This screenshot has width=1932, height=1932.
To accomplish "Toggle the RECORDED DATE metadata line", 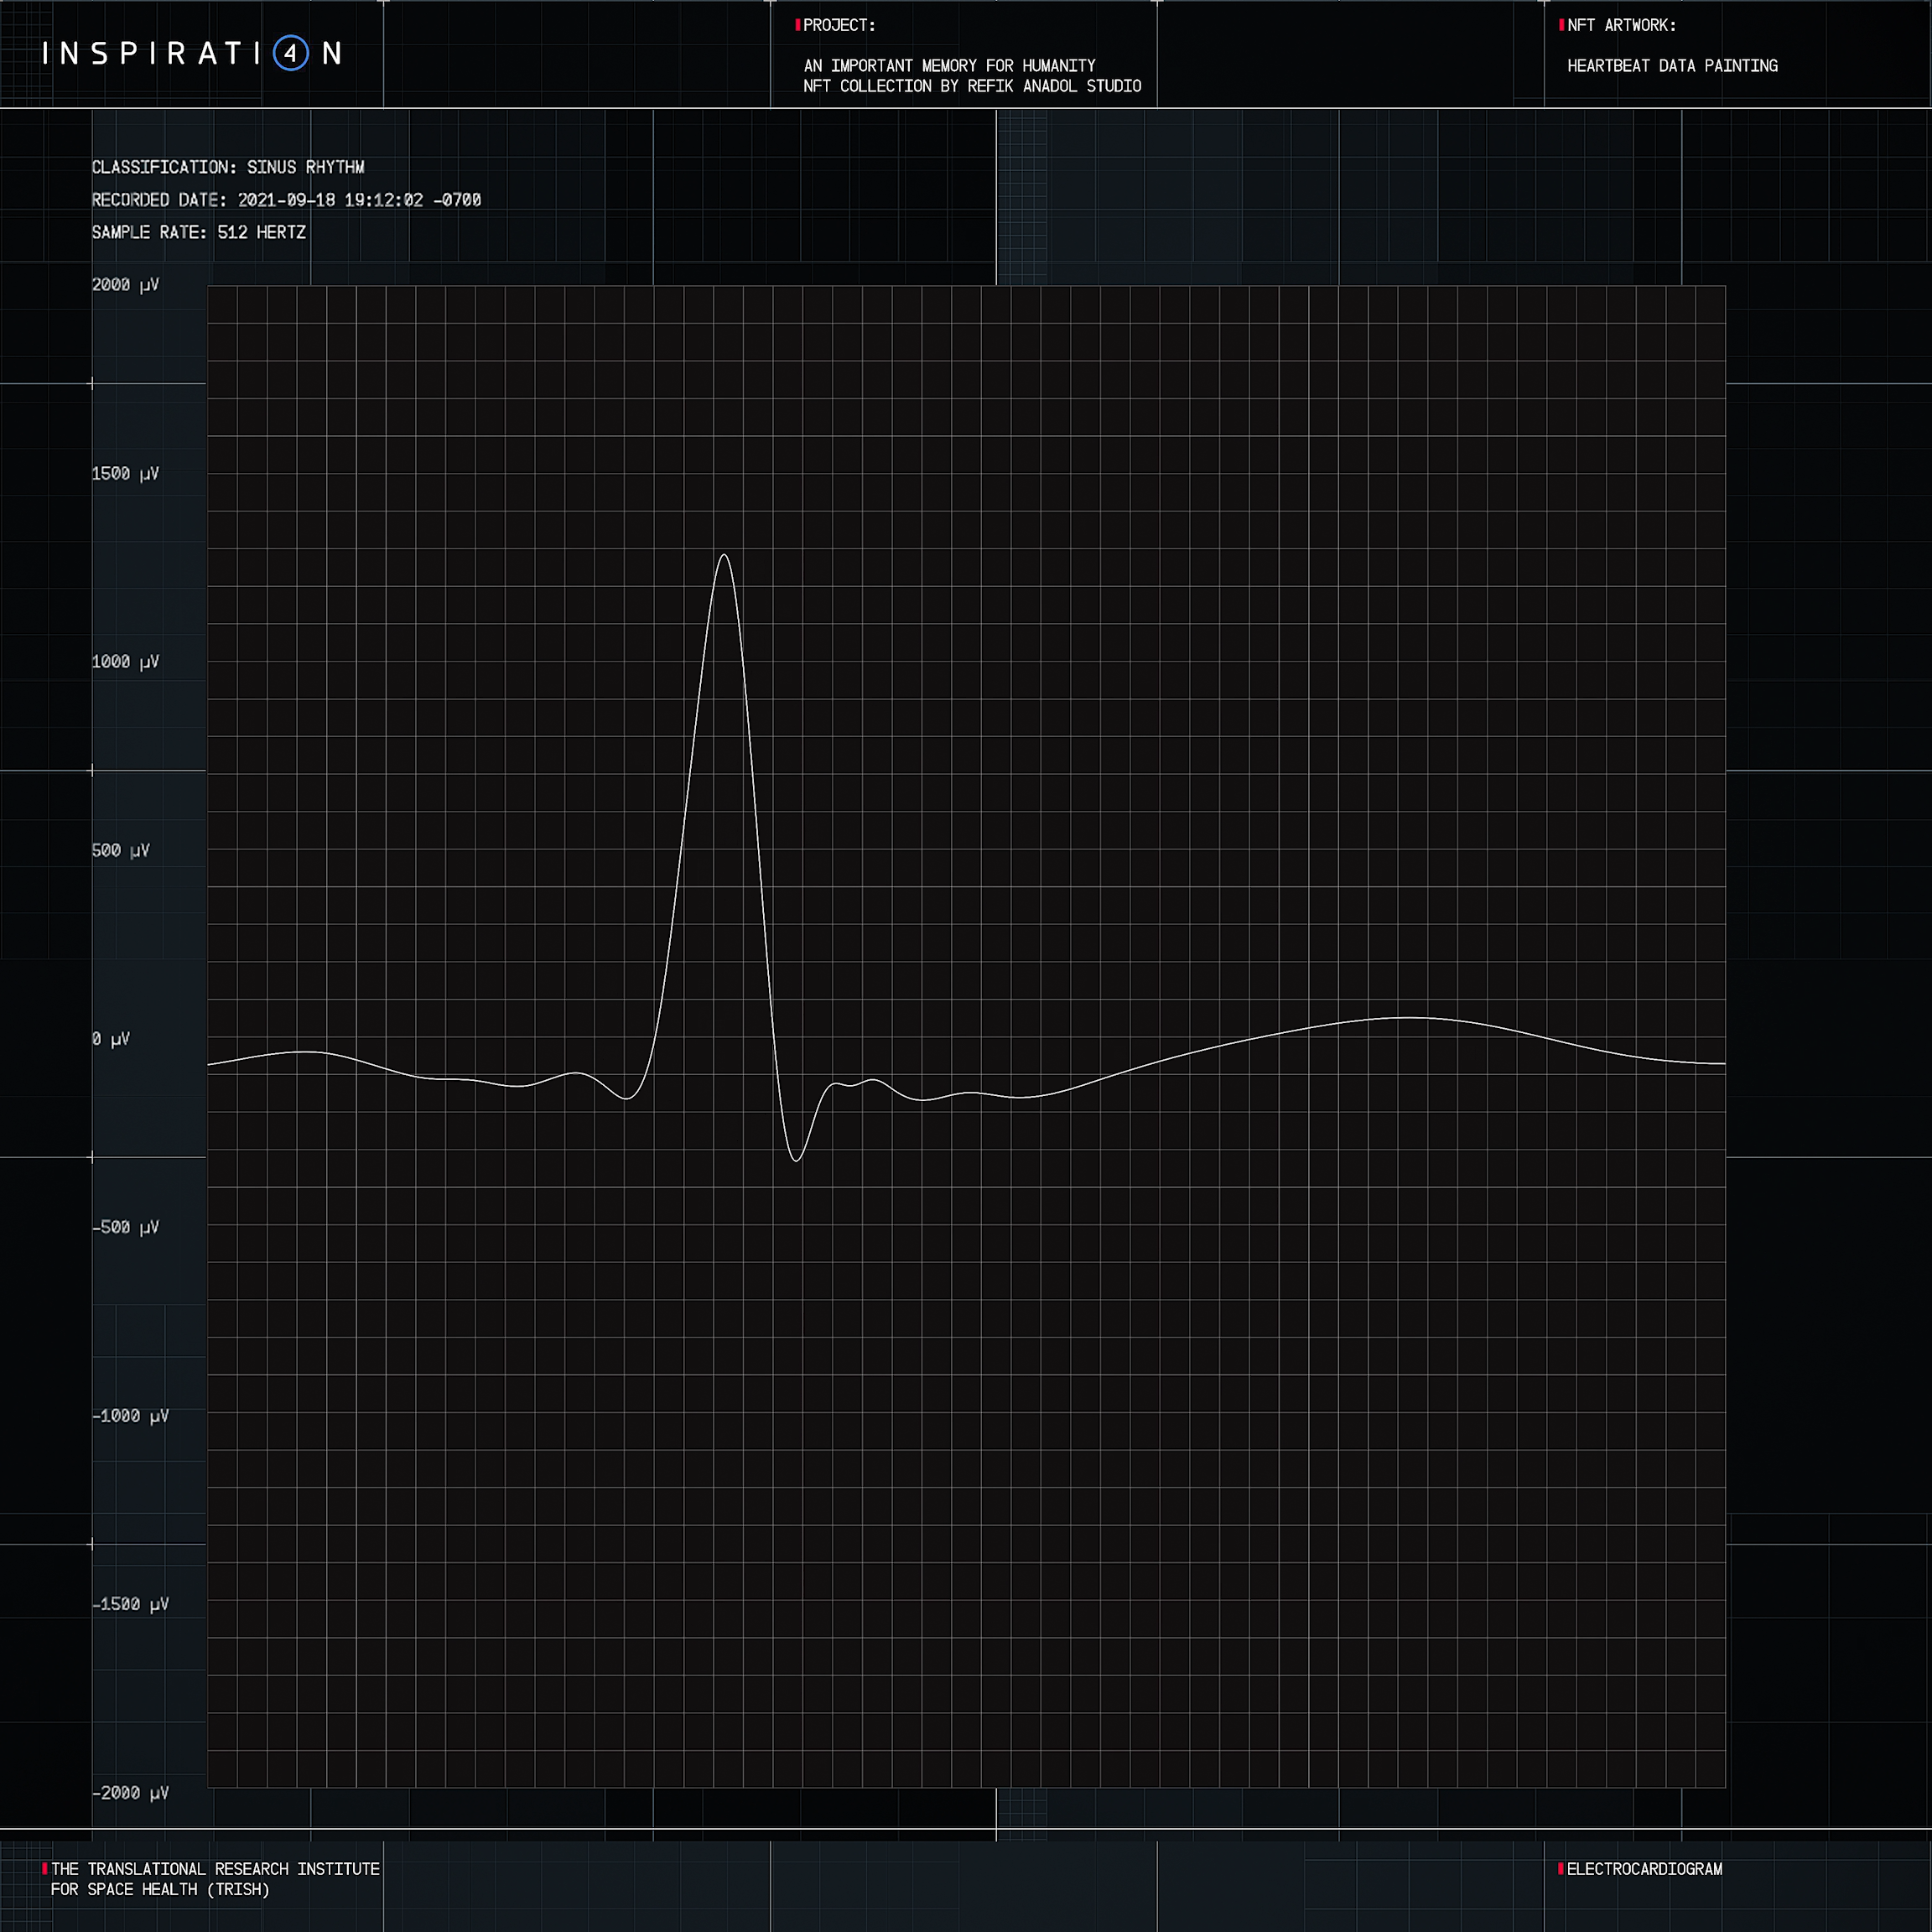I will [286, 200].
